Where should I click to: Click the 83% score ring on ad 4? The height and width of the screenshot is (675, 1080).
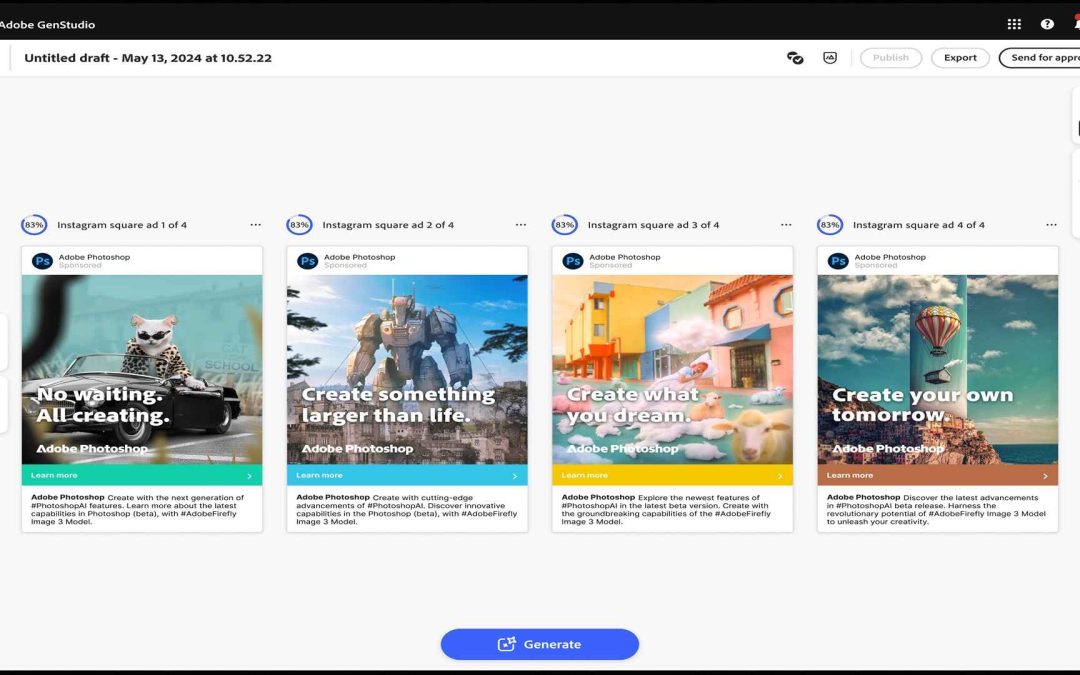[829, 225]
